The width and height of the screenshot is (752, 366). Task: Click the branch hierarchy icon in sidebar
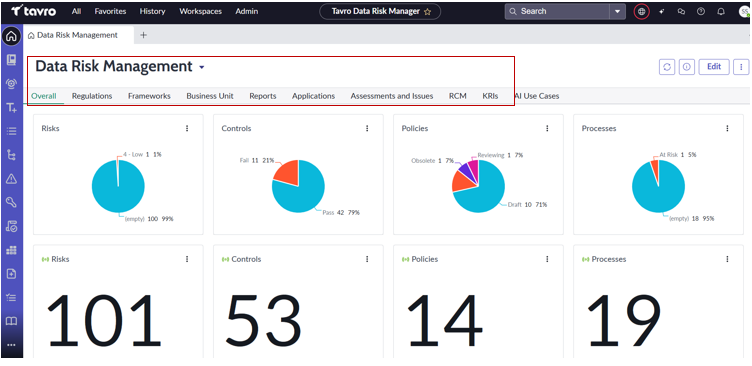(x=12, y=155)
